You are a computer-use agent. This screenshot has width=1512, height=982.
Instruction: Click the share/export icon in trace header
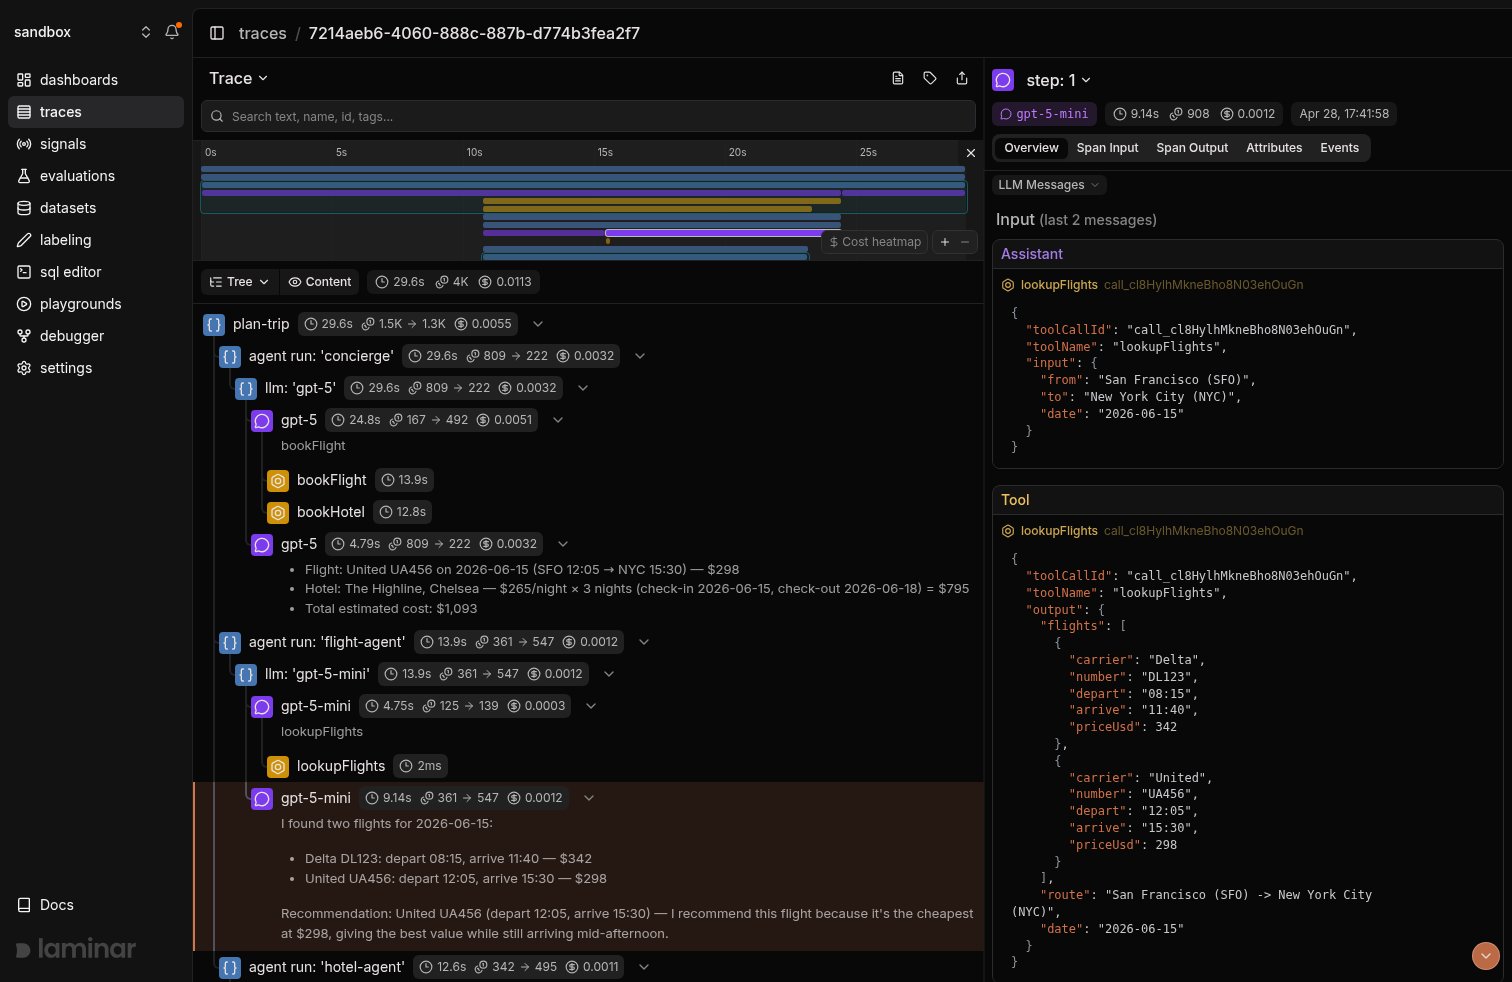962,78
